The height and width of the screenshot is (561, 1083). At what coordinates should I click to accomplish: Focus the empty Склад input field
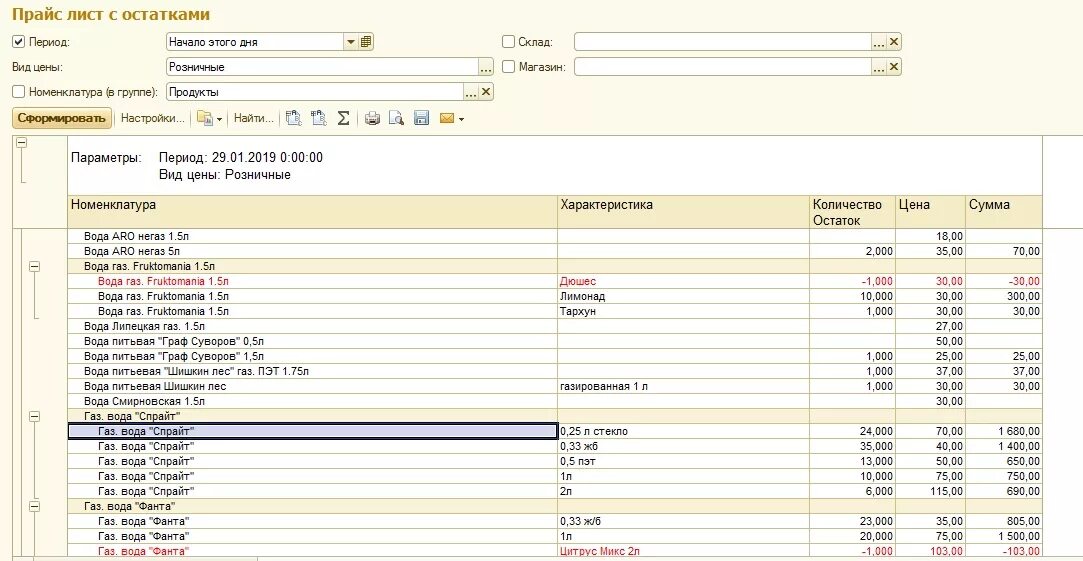(722, 42)
